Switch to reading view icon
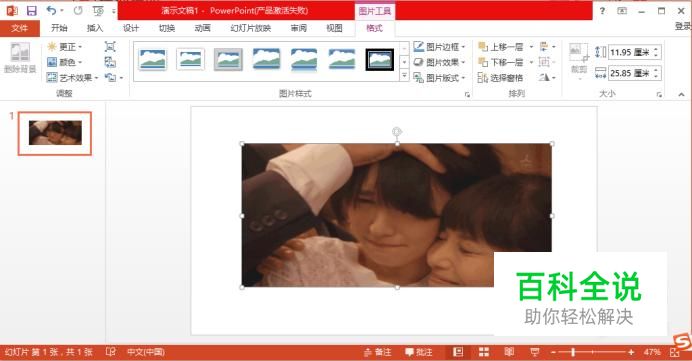The height and width of the screenshot is (361, 692). coord(509,352)
